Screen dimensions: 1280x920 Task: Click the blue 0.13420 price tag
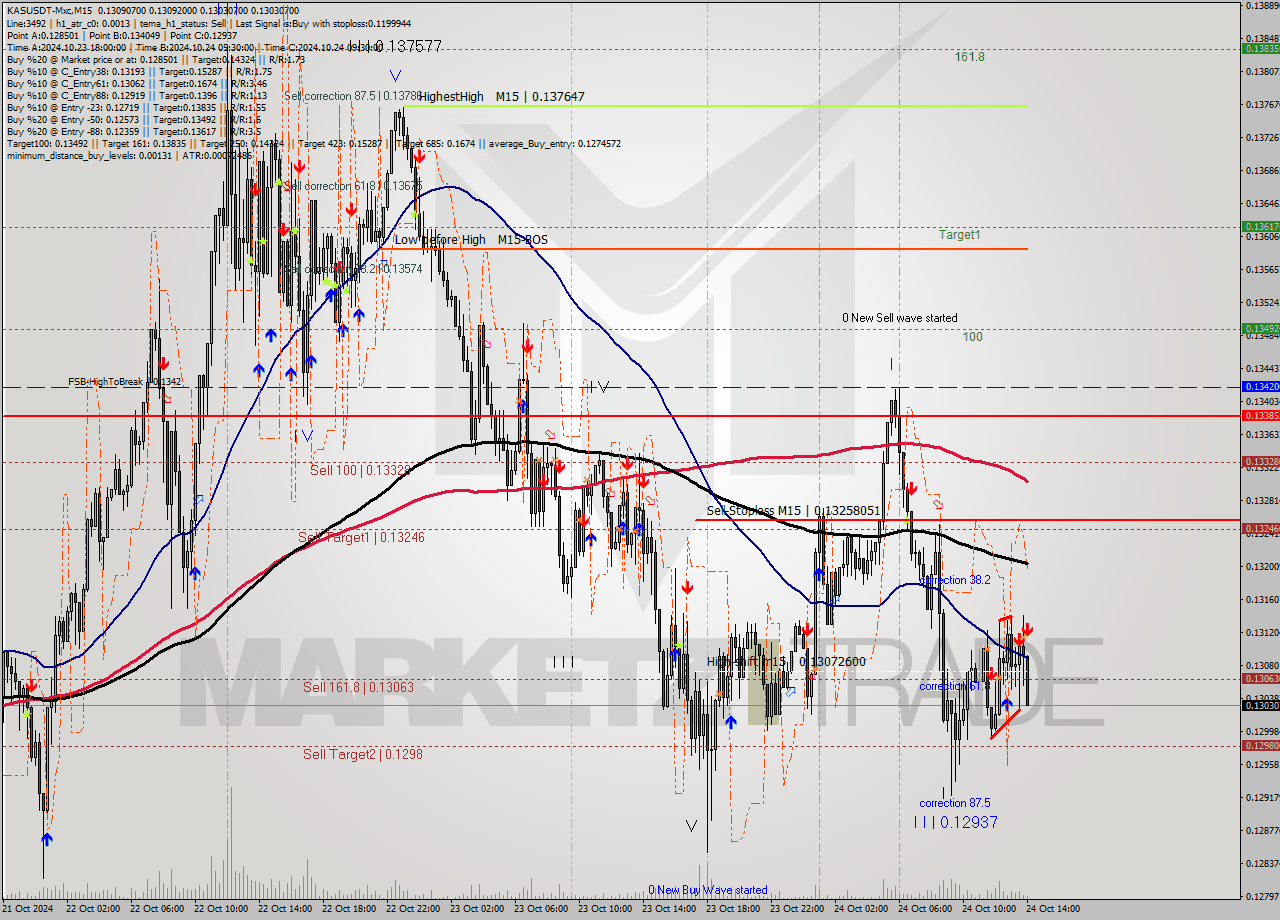pyautogui.click(x=1260, y=386)
